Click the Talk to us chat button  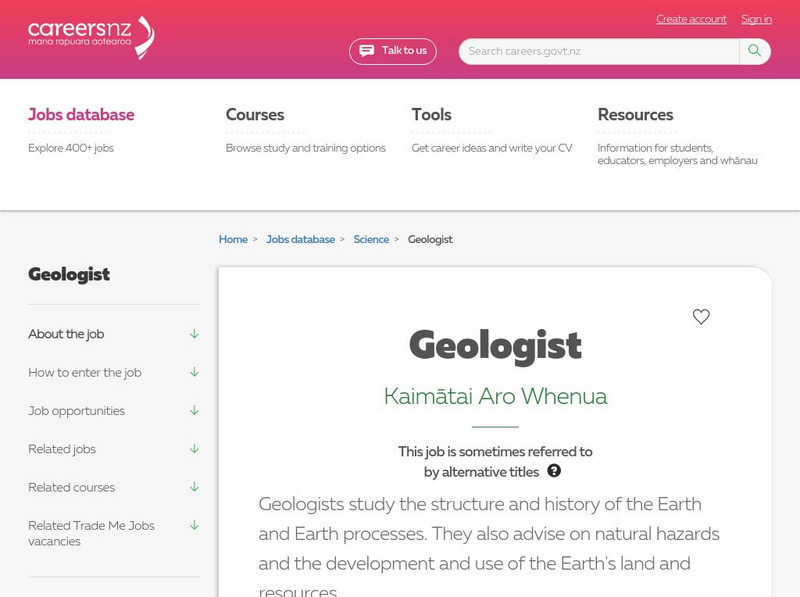(x=393, y=51)
